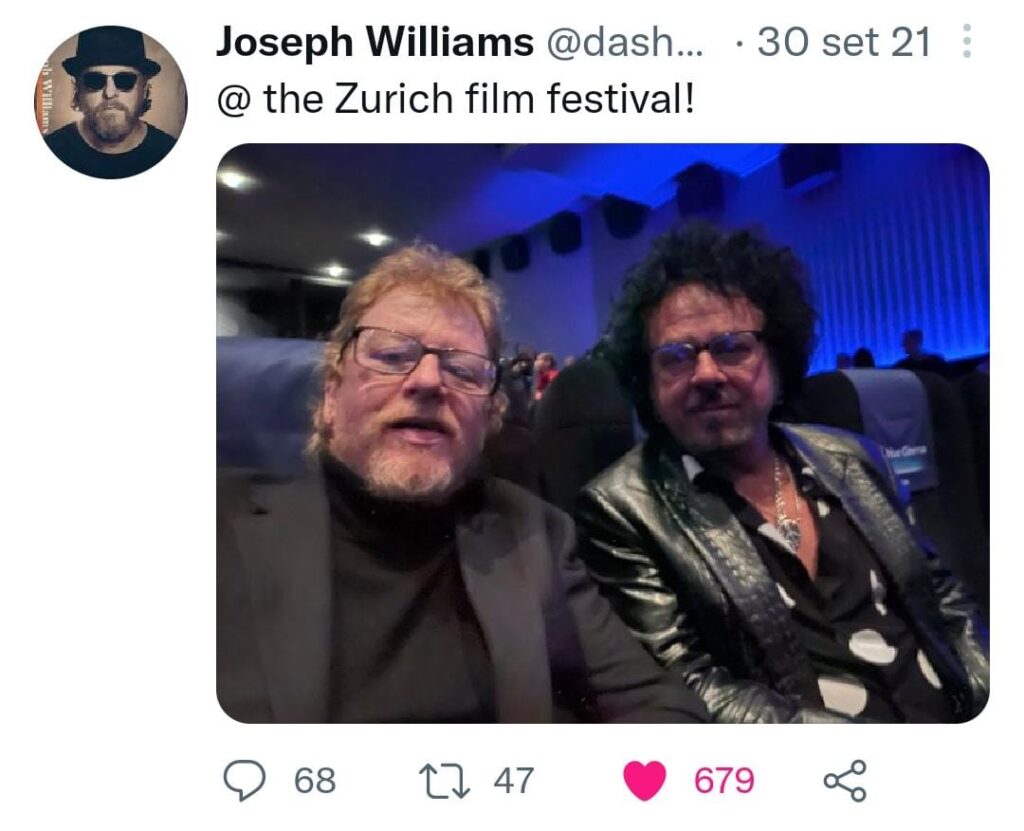1024x831 pixels.
Task: Click the 68 replies count
Action: (315, 781)
